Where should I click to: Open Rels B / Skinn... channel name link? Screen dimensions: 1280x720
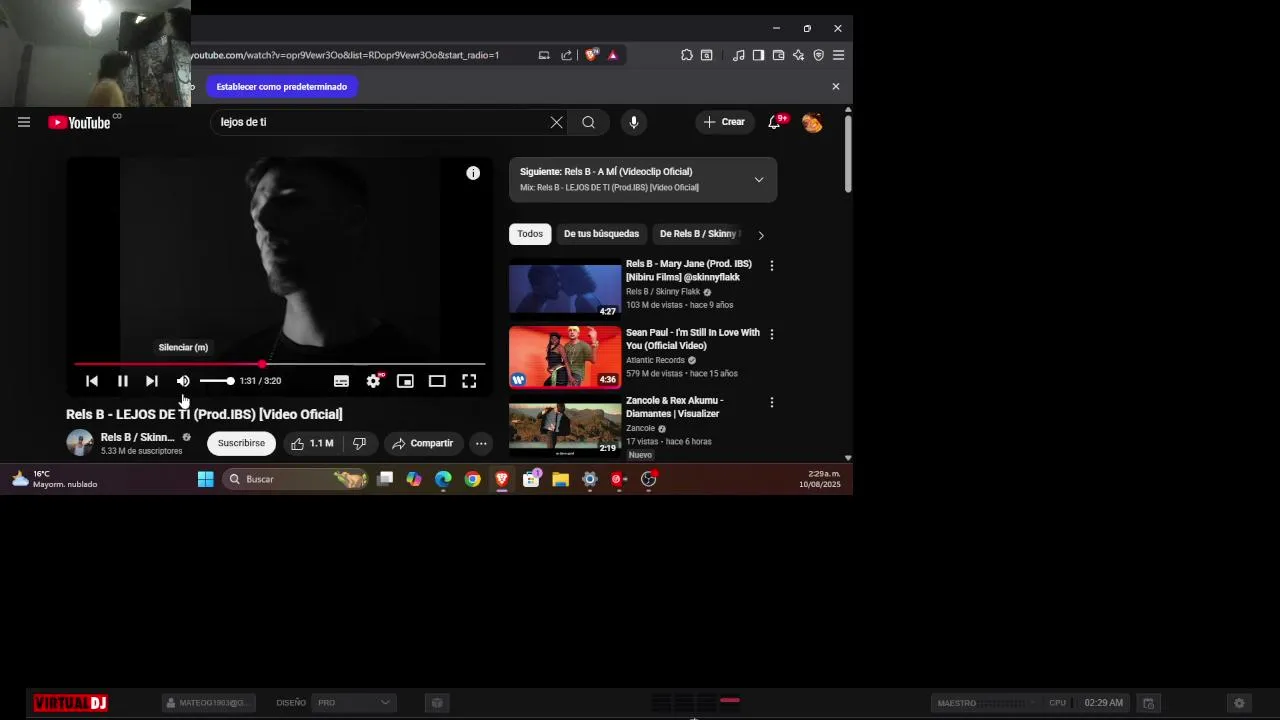click(137, 437)
